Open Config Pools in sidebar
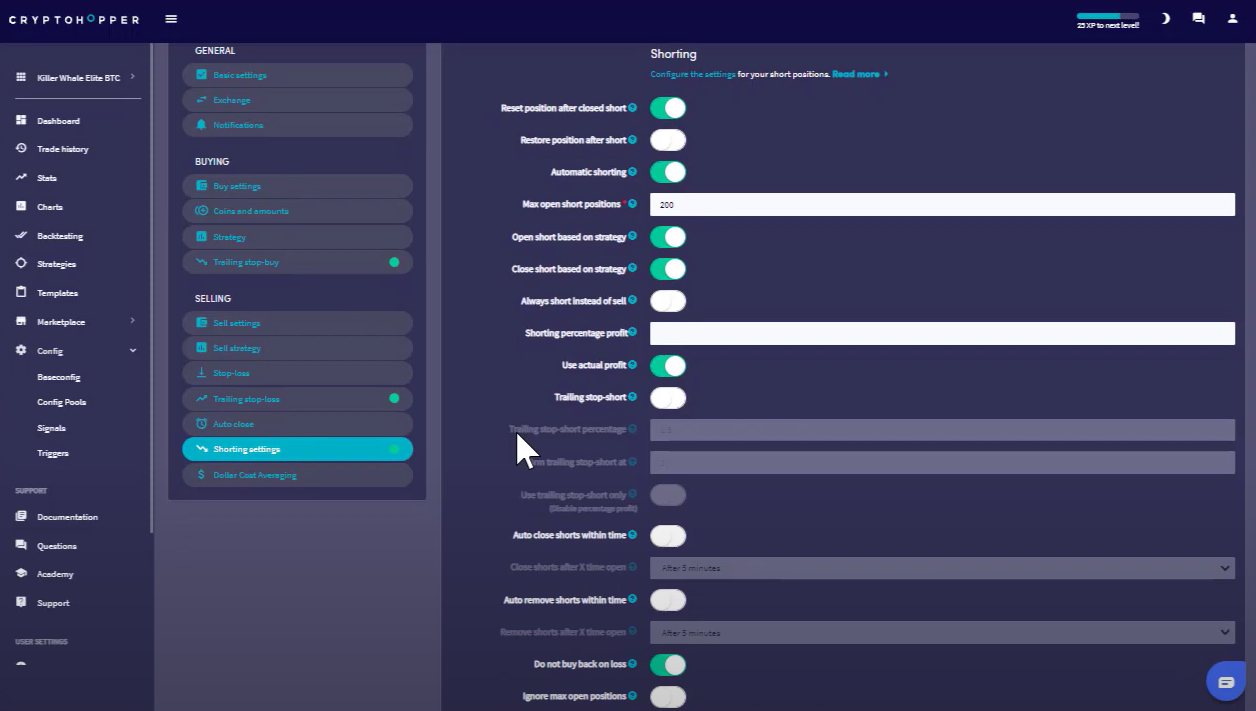Screen dimensions: 1256x711 click(62, 402)
